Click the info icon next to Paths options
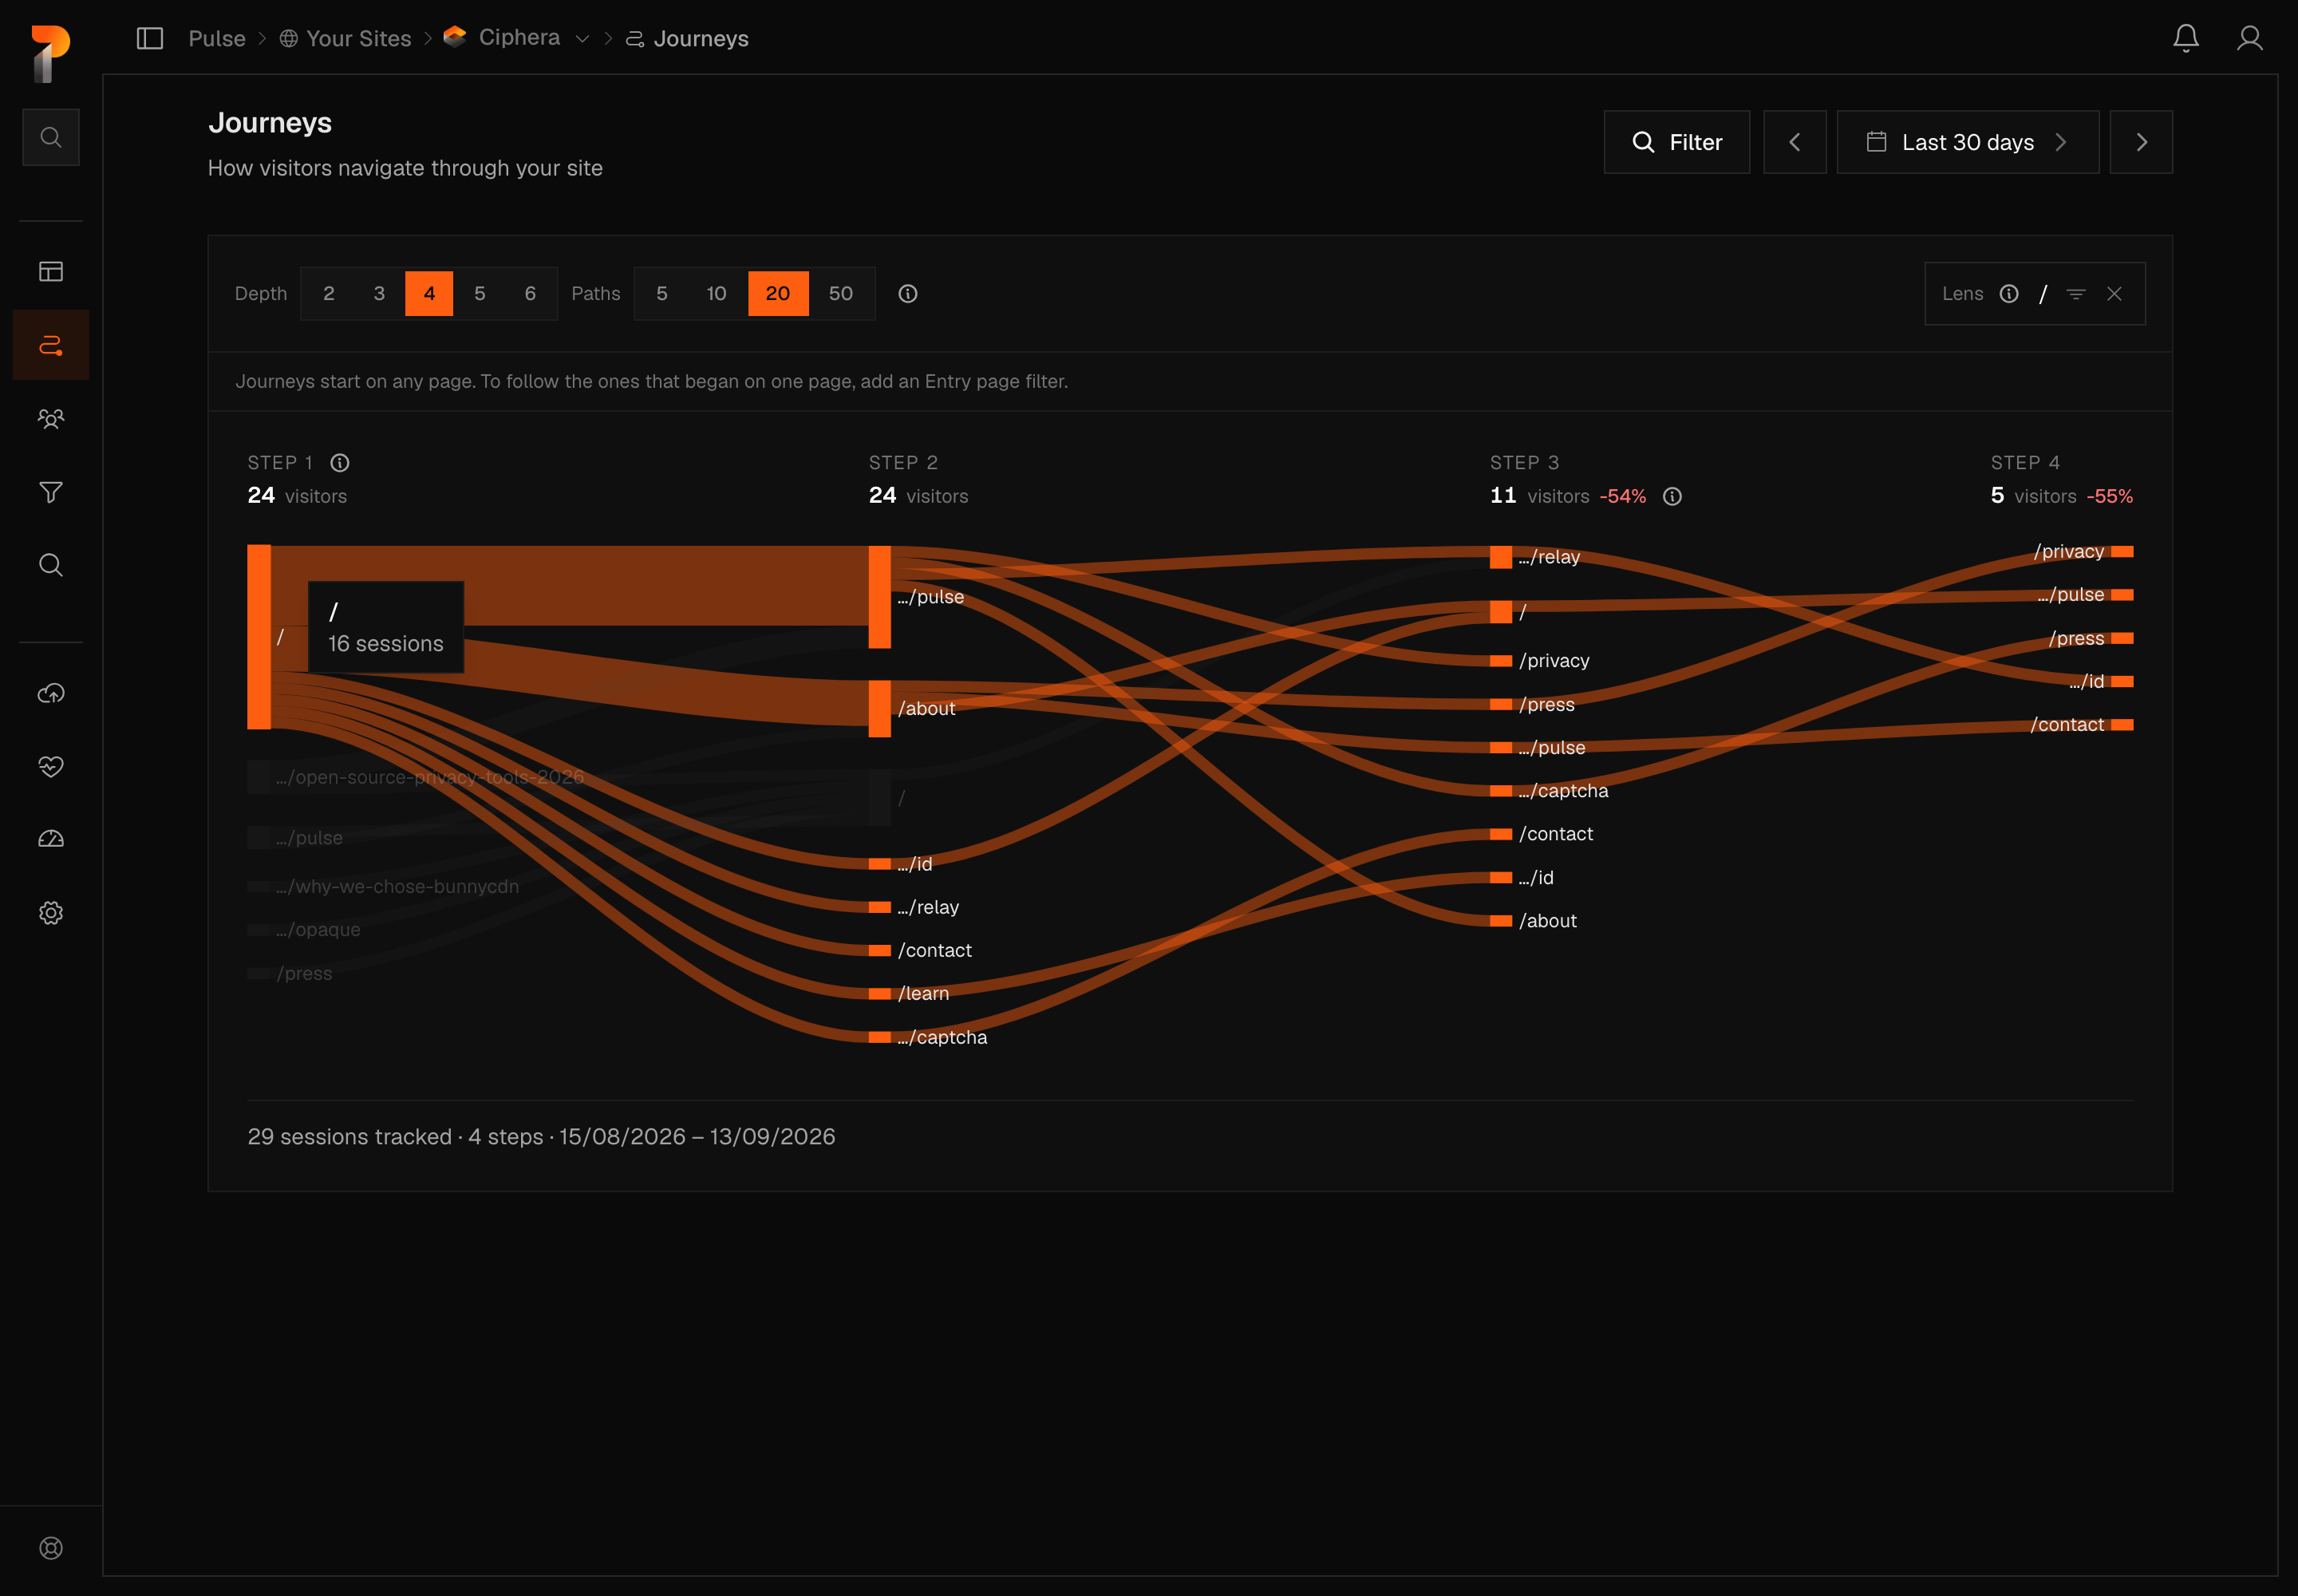2298x1596 pixels. tap(908, 294)
